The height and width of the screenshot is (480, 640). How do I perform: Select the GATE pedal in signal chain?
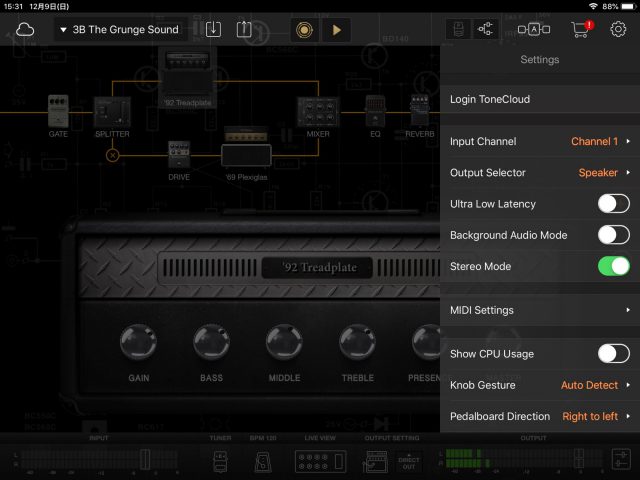pyautogui.click(x=58, y=111)
